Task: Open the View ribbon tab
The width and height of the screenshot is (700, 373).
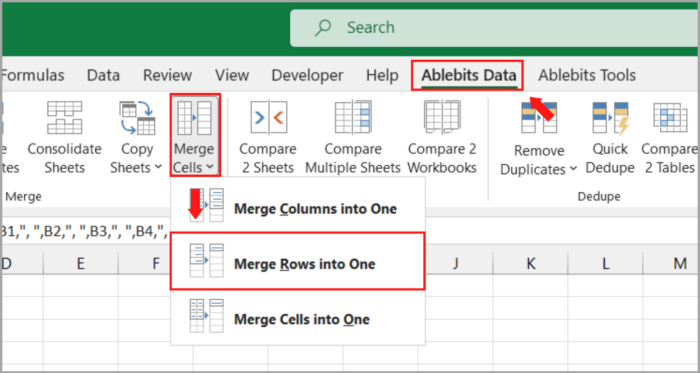Action: (232, 75)
